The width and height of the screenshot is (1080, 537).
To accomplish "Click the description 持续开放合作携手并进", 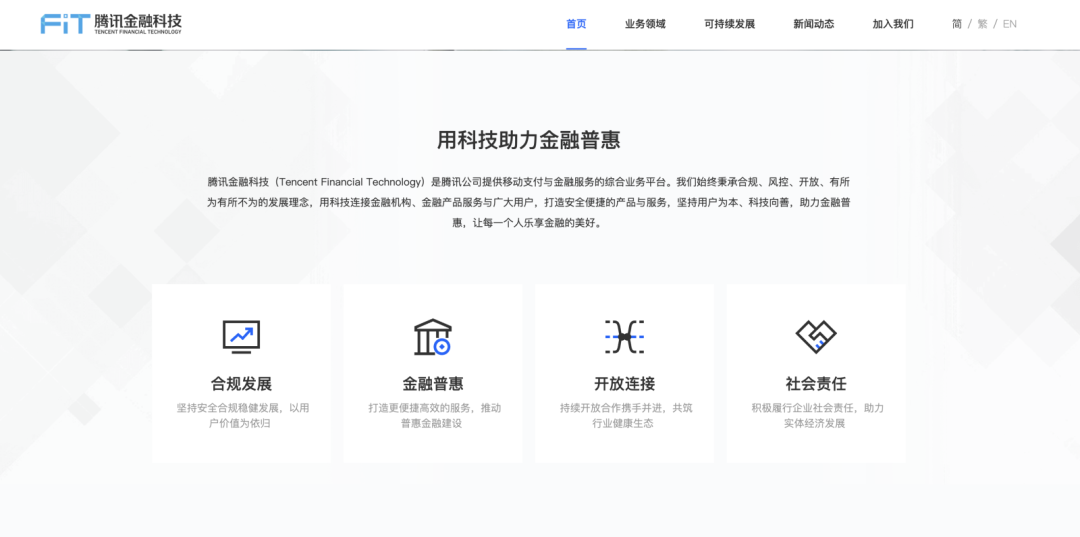I will pyautogui.click(x=625, y=415).
